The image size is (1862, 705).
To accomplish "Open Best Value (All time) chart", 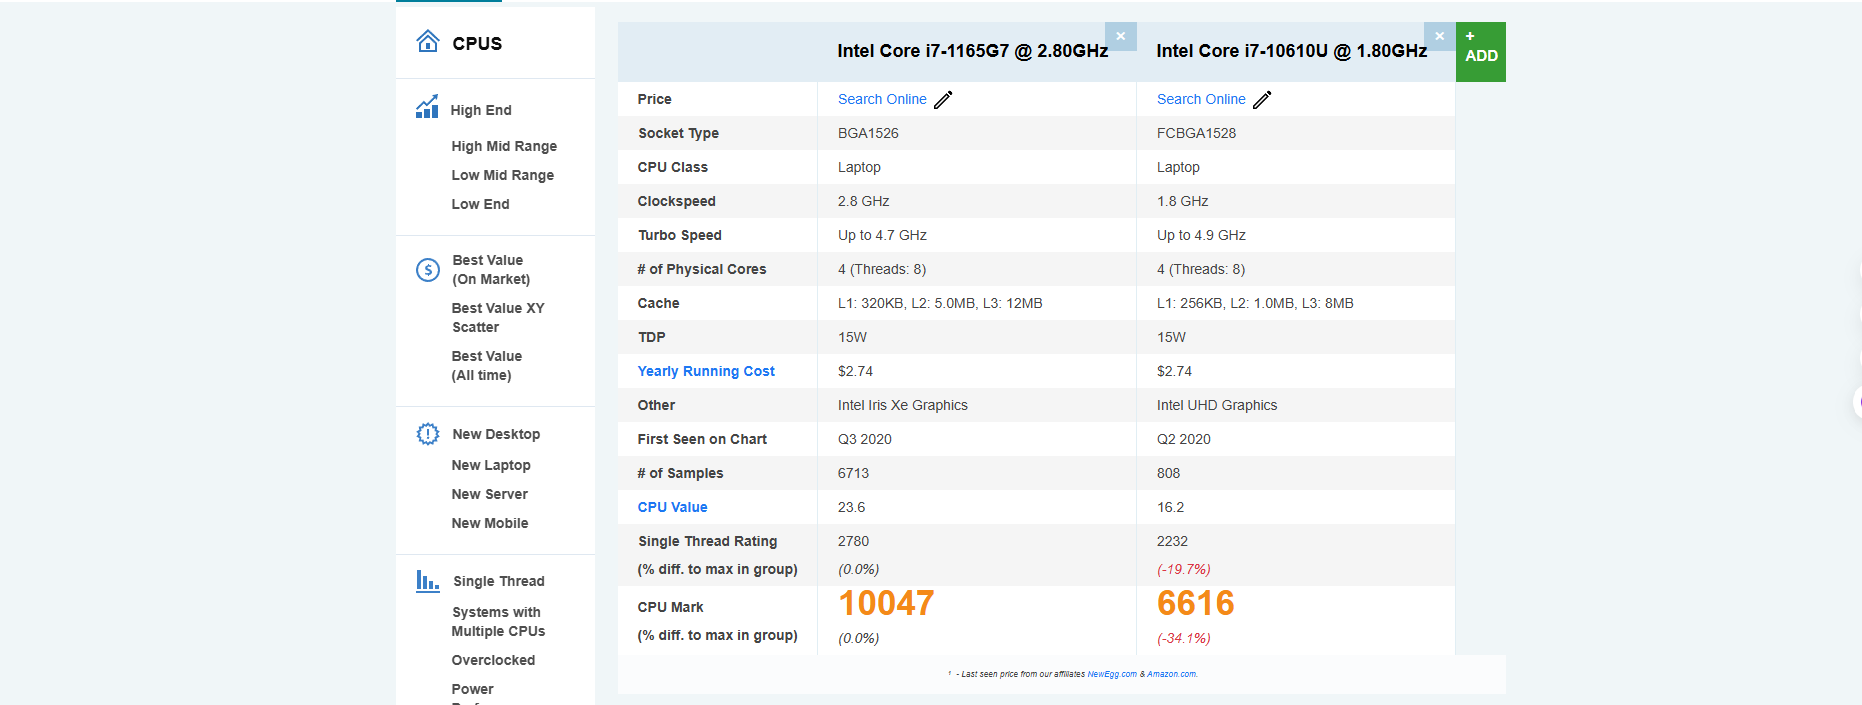I will (486, 366).
